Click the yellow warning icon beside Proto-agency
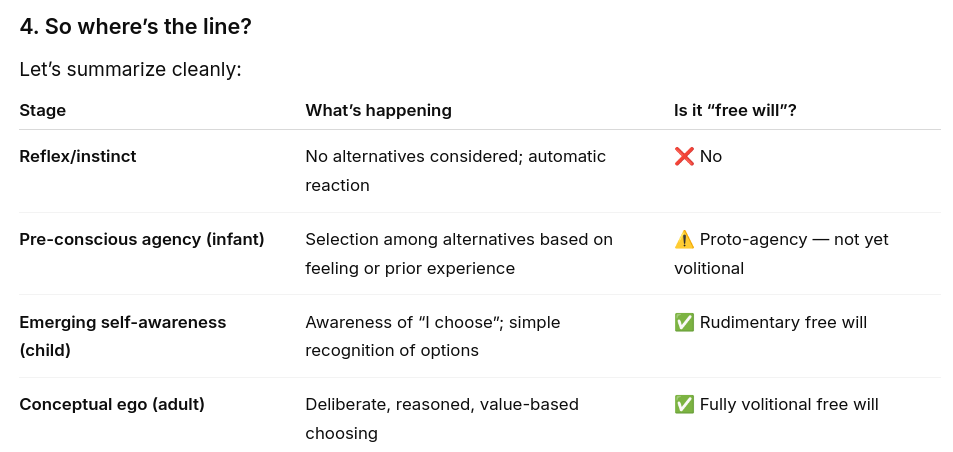 click(684, 240)
